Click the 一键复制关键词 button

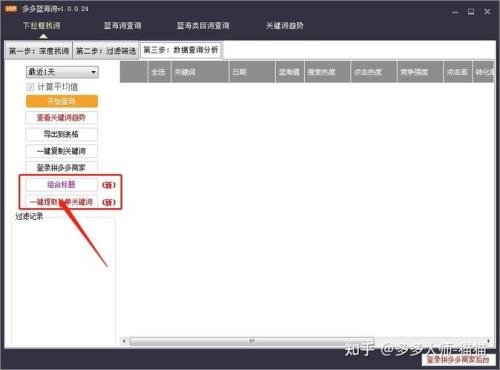tap(61, 151)
